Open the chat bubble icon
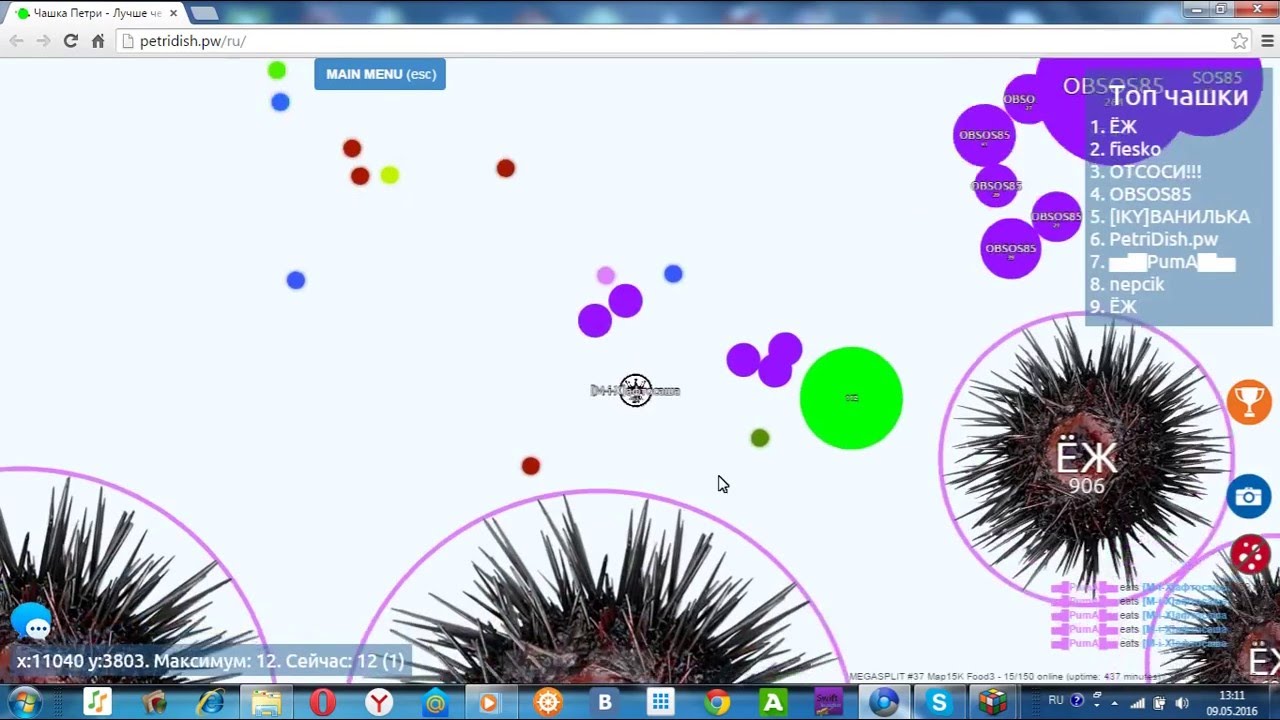The height and width of the screenshot is (720, 1280). (32, 622)
